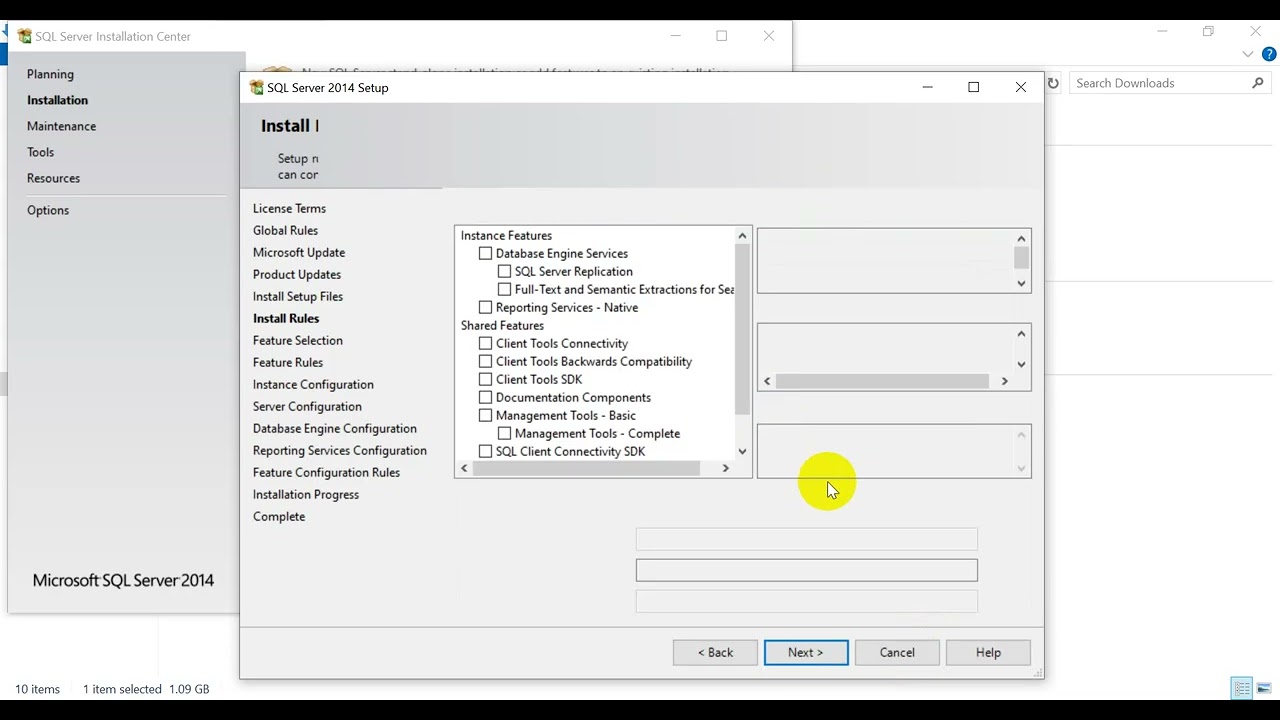Open Planning in Installation Center
The width and height of the screenshot is (1280, 720).
point(50,74)
